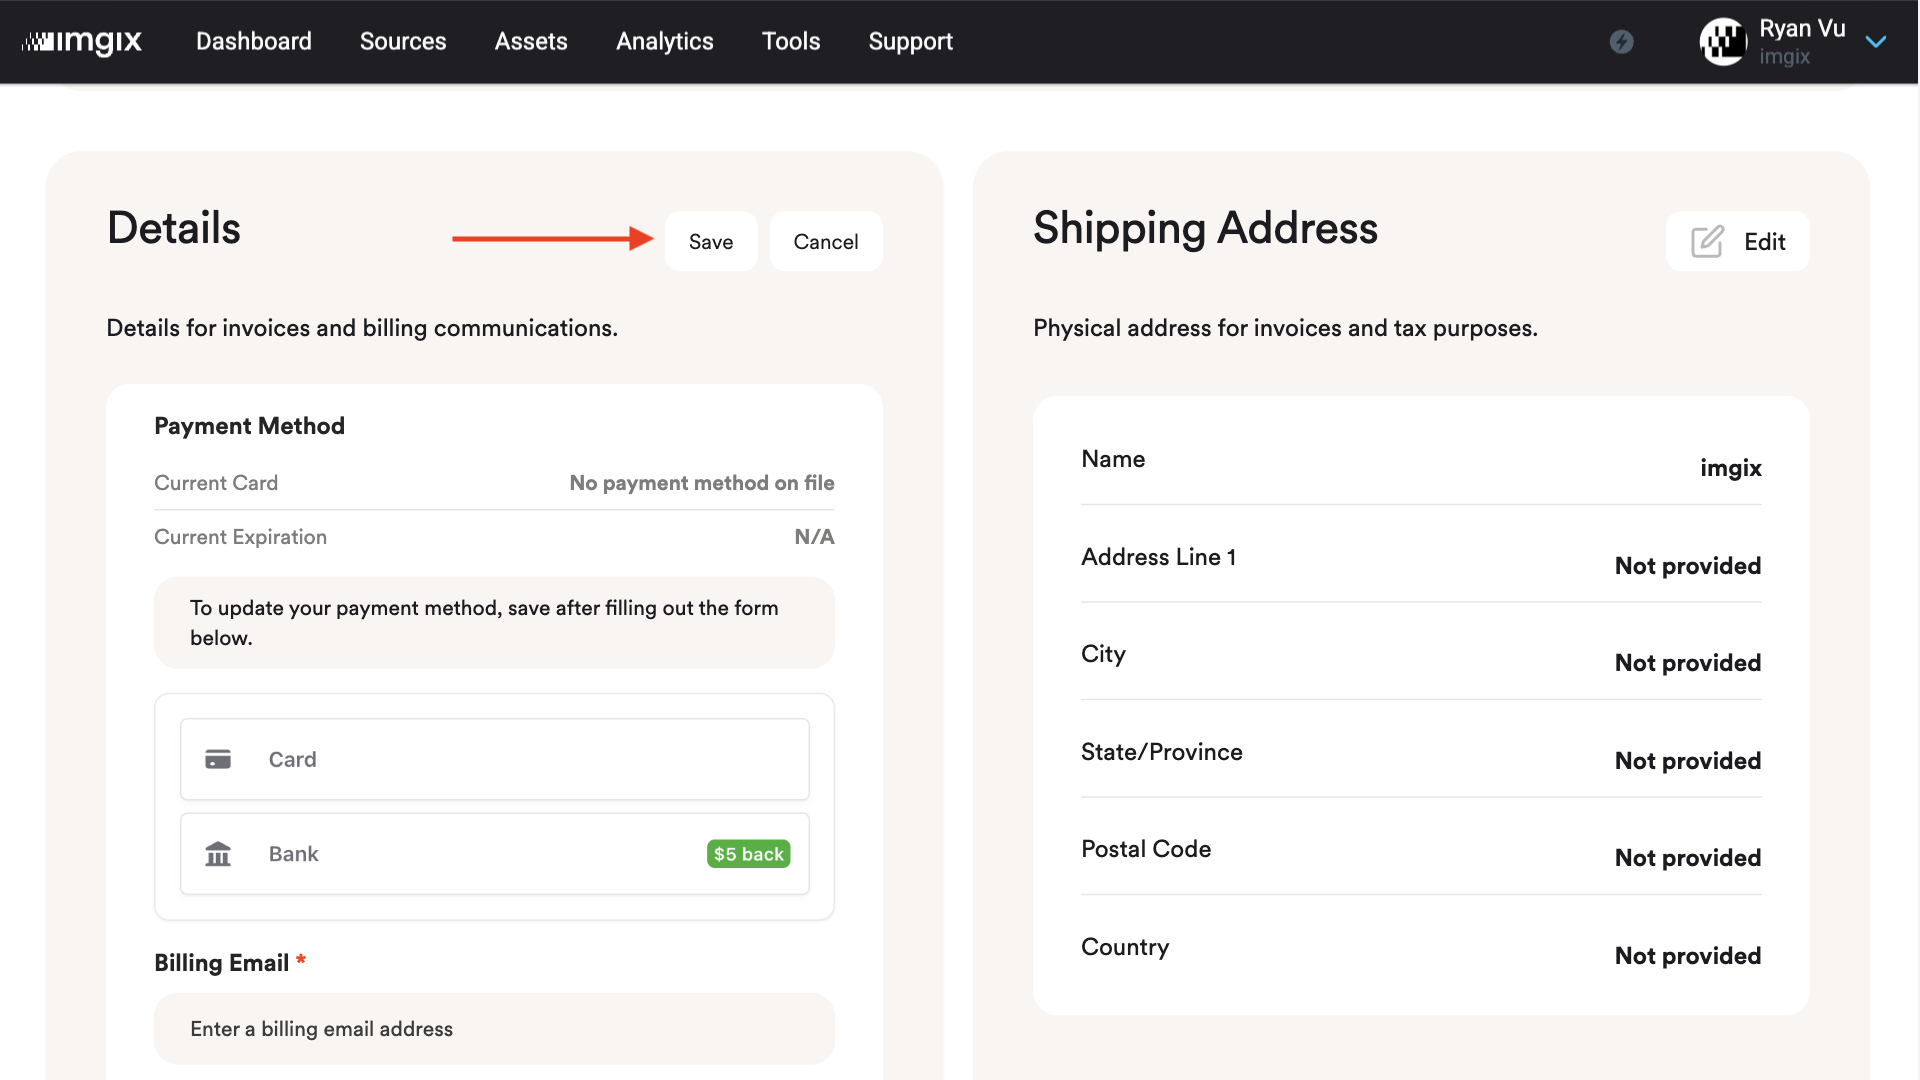Open Ryan Vu's profile avatar

tap(1723, 42)
